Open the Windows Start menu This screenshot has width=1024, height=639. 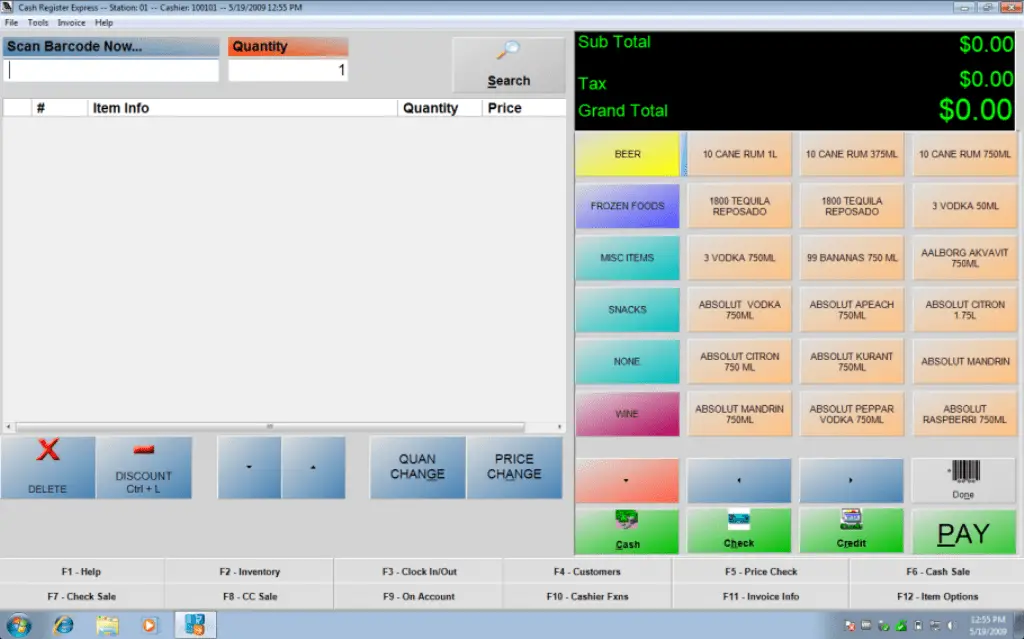point(18,625)
